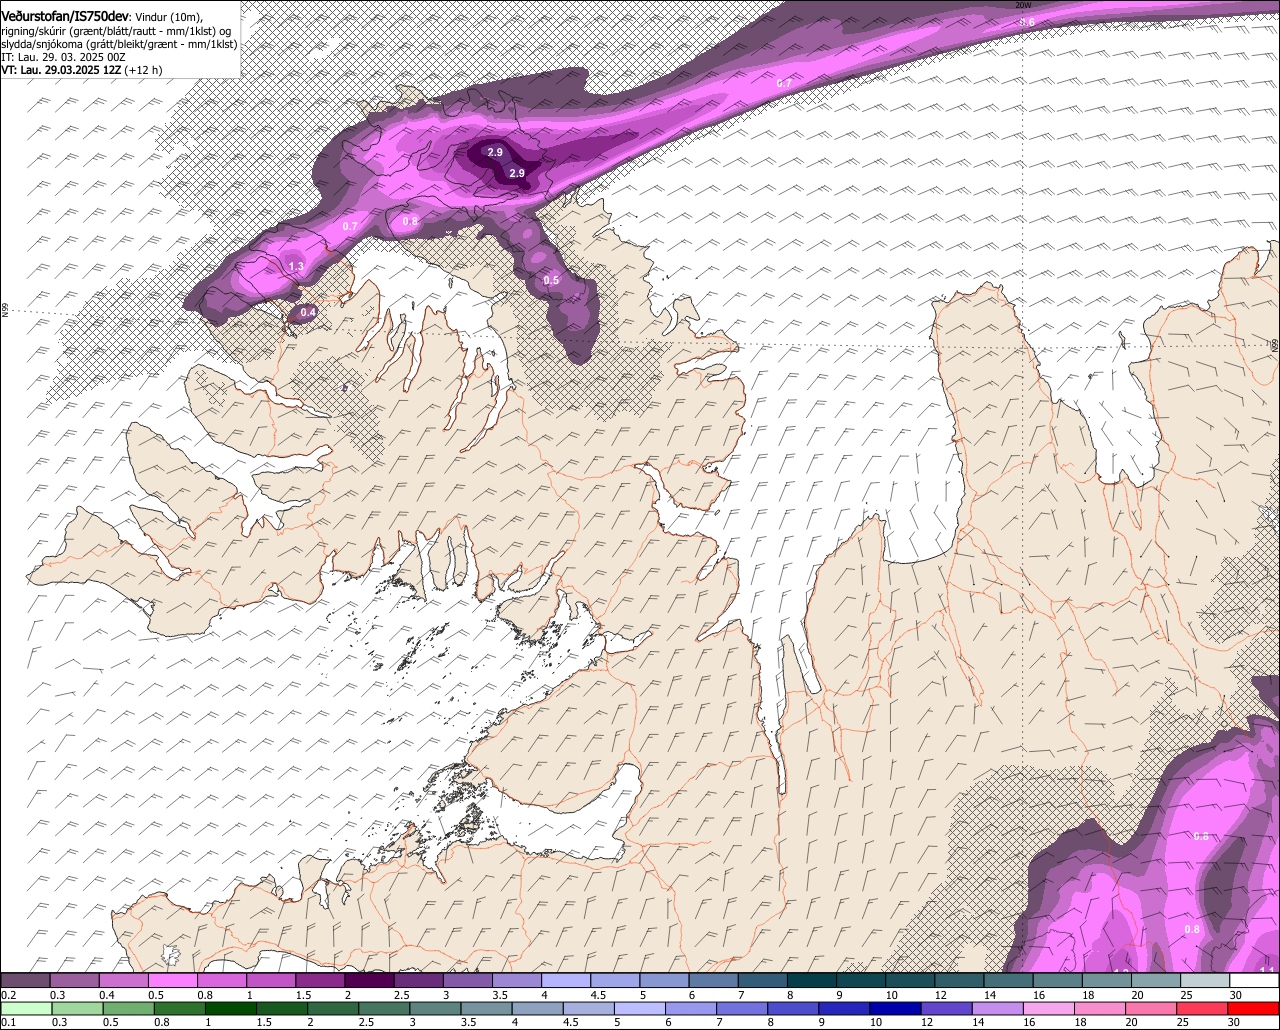Pick the lavender swatch starting at 14, lower legend
This screenshot has width=1280, height=1030.
998,1008
